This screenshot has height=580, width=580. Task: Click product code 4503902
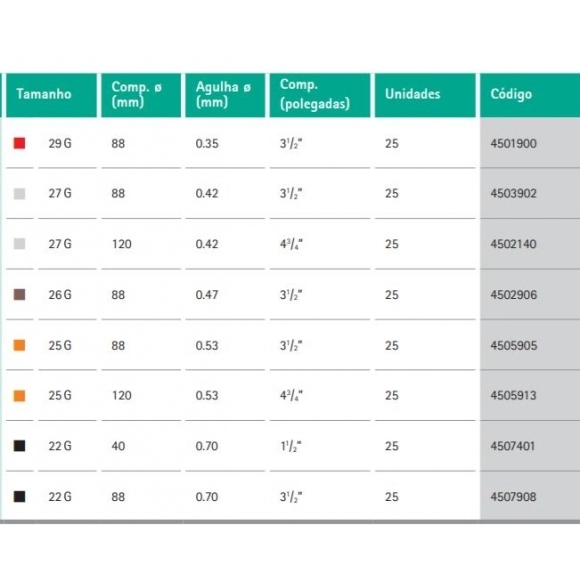point(513,193)
